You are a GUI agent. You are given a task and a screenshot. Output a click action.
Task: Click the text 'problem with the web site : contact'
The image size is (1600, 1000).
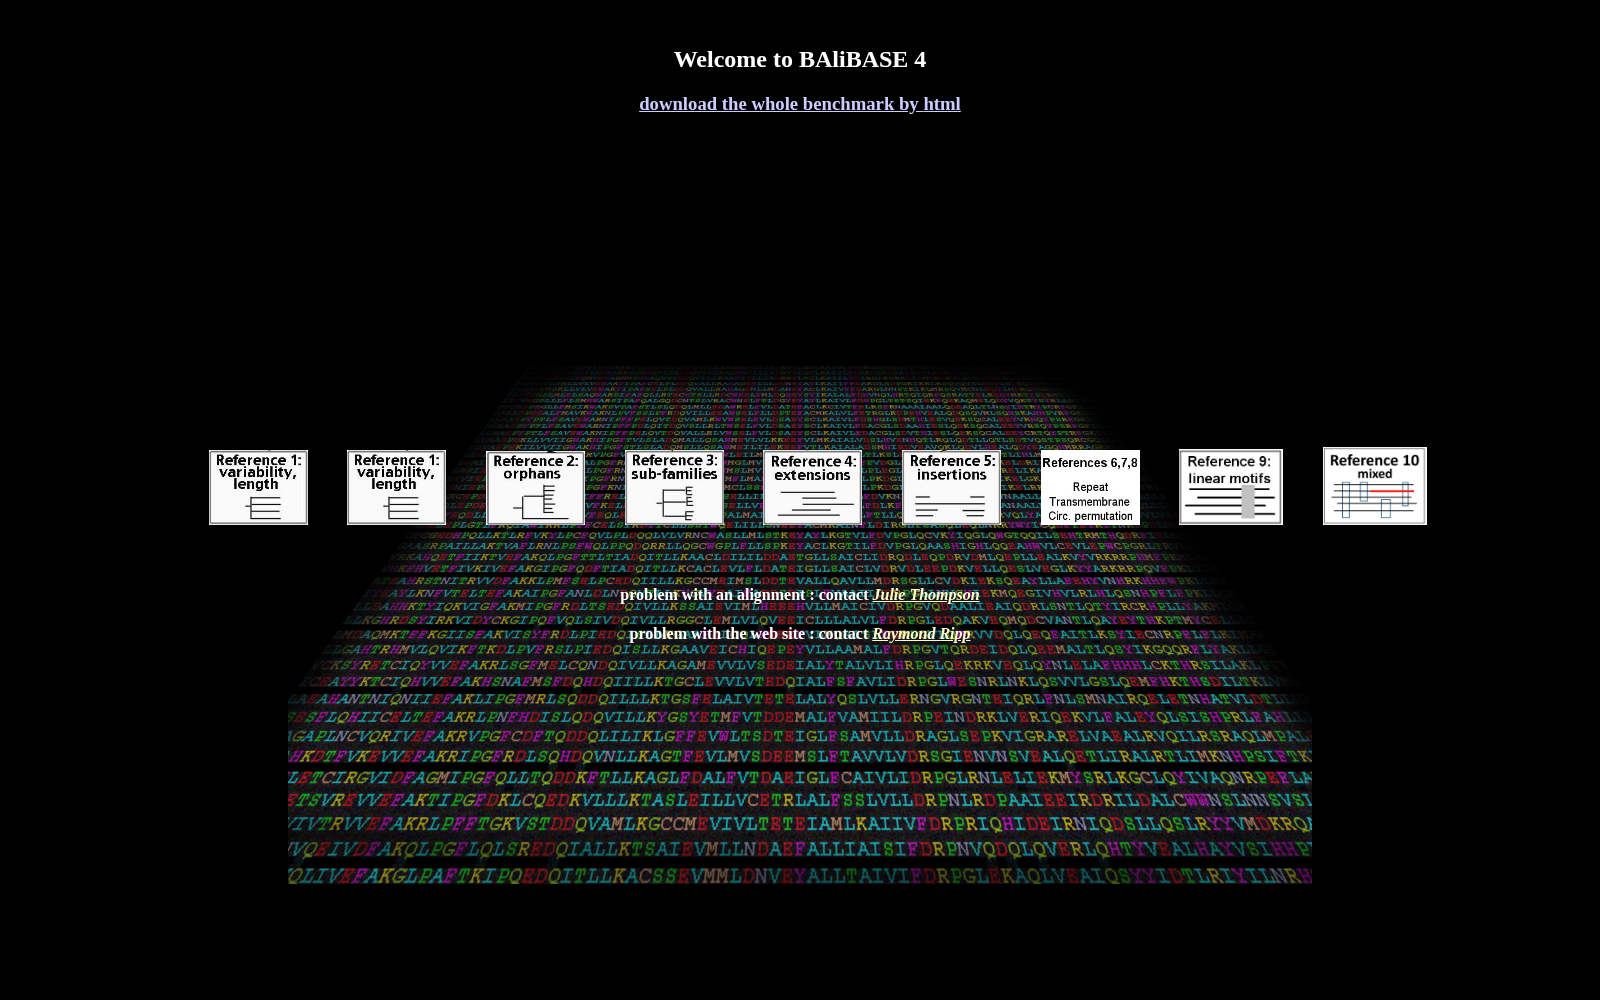point(749,634)
